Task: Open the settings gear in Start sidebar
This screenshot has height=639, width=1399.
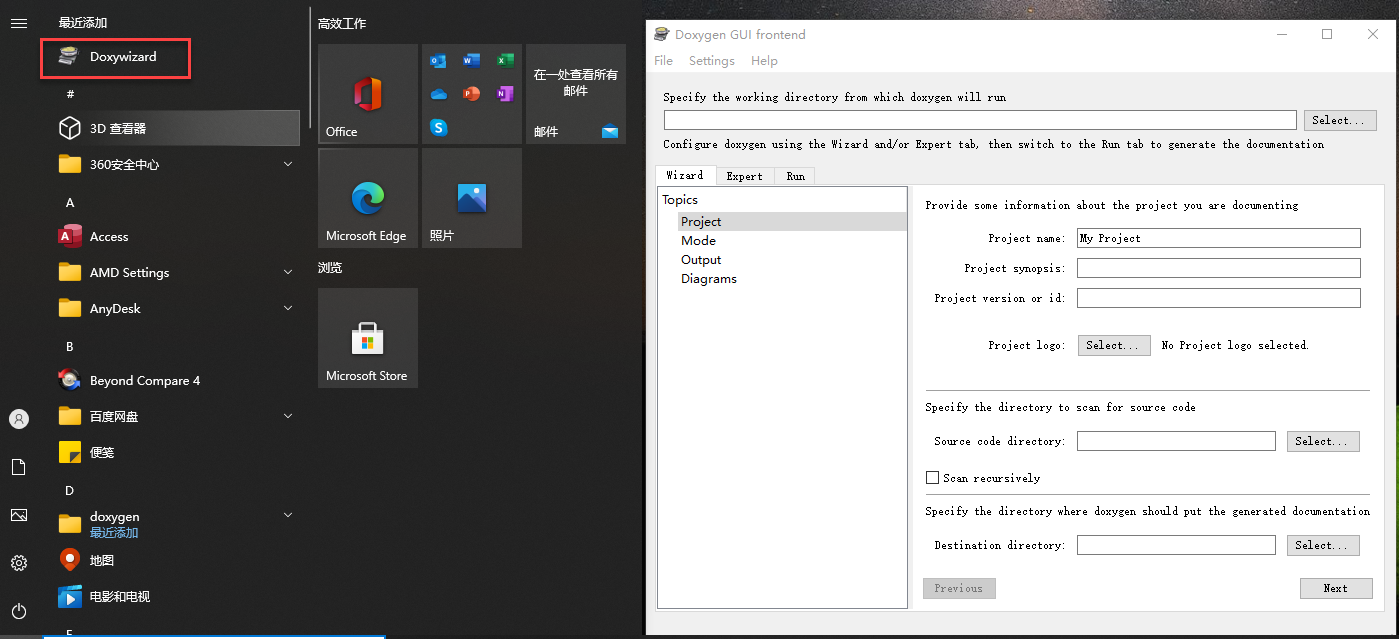Action: coord(19,563)
